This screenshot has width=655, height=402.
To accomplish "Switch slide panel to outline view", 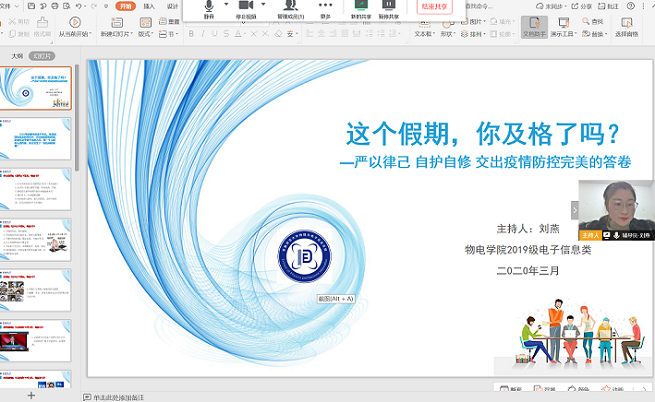I will coord(17,56).
